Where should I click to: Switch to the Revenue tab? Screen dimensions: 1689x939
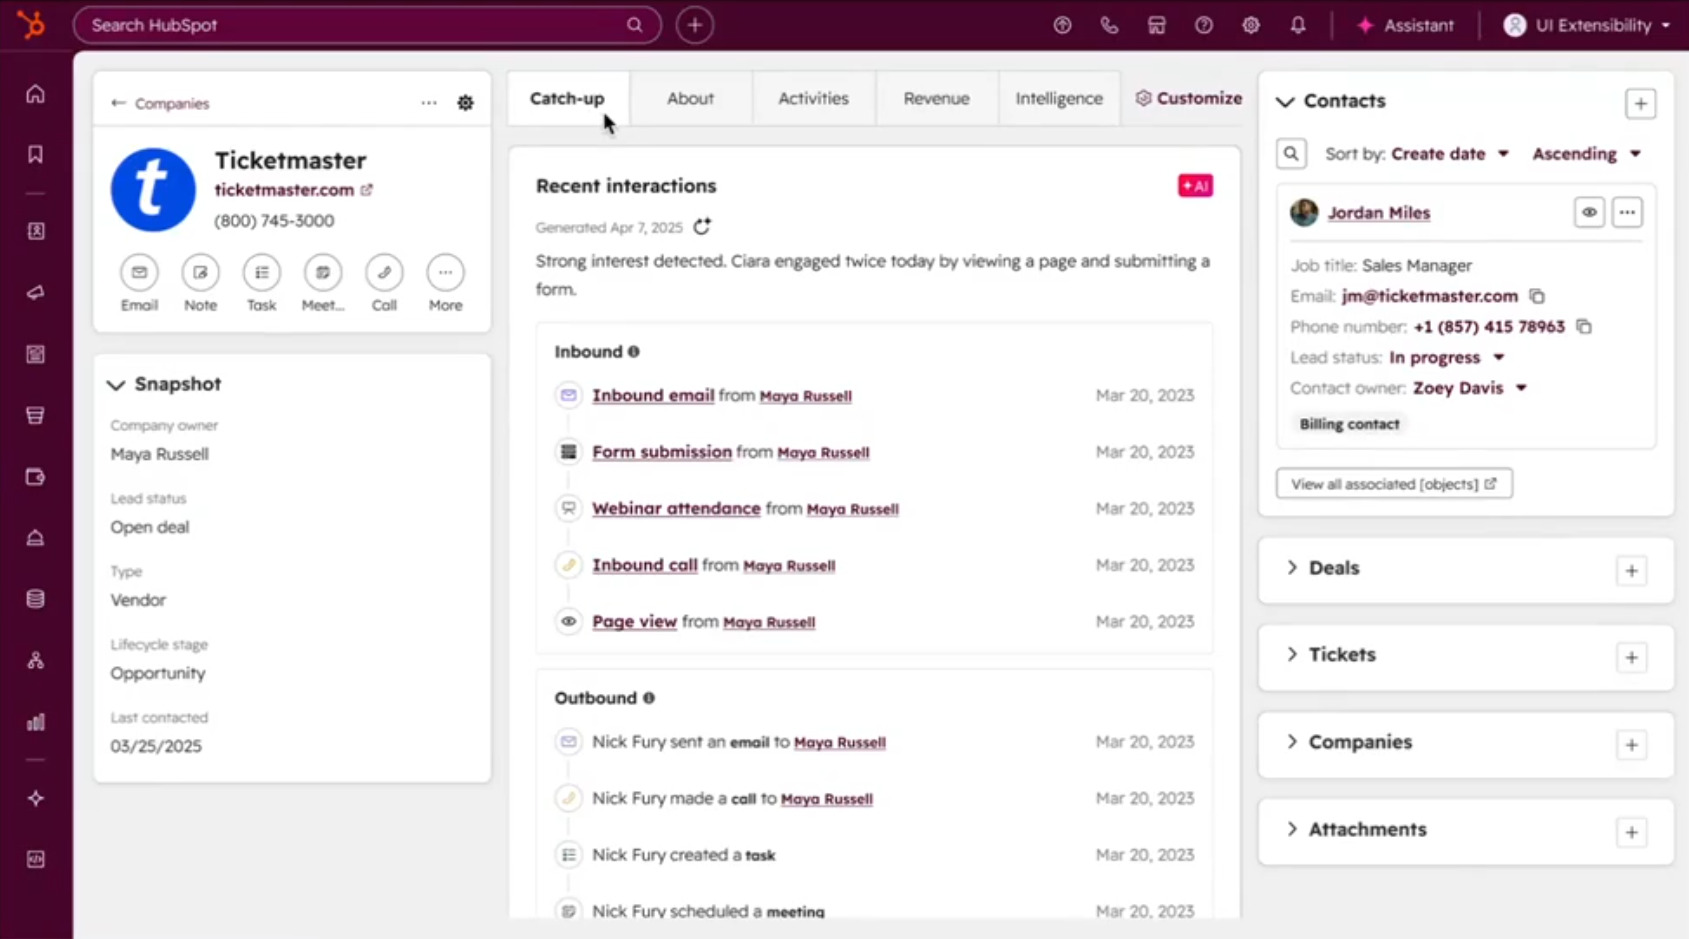pos(936,98)
